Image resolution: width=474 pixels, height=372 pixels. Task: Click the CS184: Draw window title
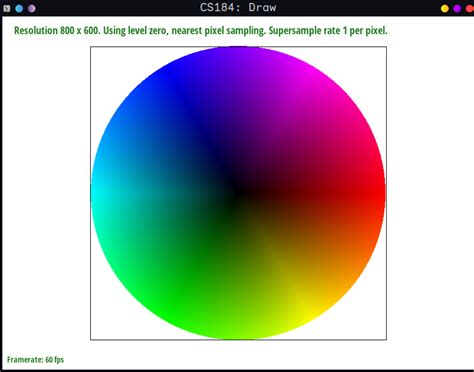pyautogui.click(x=238, y=8)
